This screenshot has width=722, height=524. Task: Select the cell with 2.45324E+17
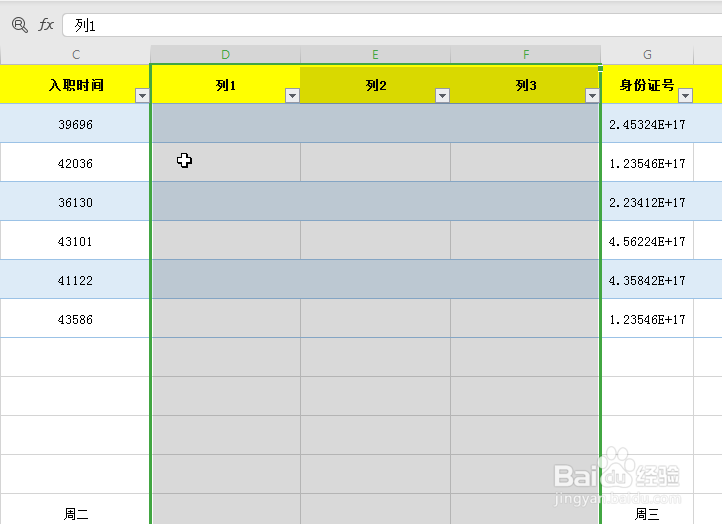(647, 124)
